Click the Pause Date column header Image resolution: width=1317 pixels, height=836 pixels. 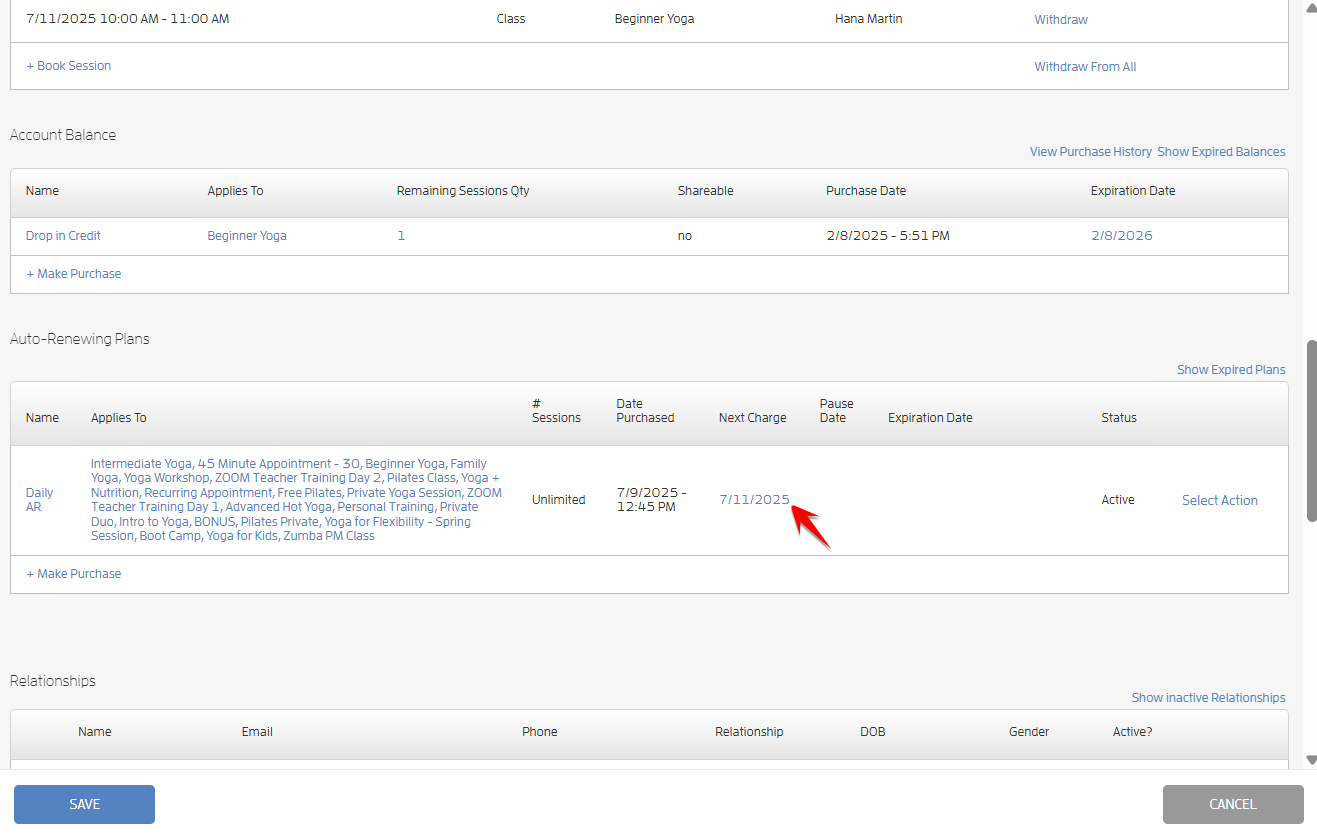pyautogui.click(x=837, y=411)
